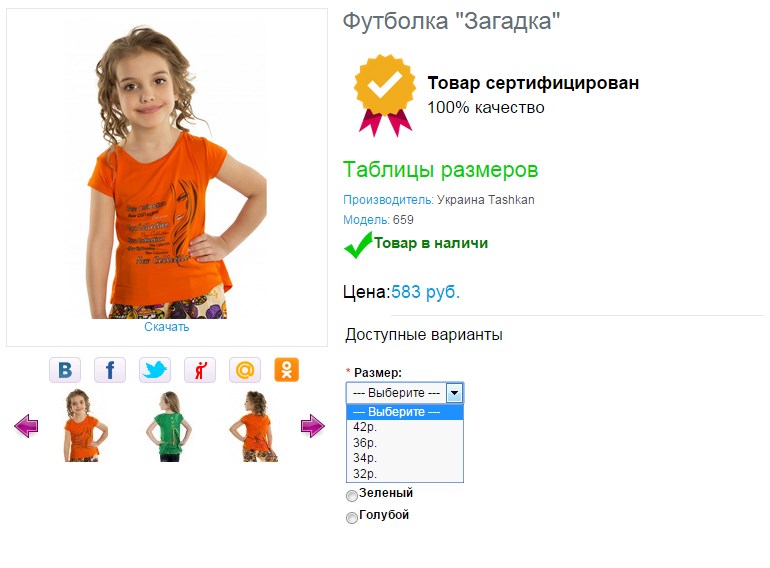Share via the Twitter bird icon
Viewport: 770px width, 568px height.
point(155,370)
